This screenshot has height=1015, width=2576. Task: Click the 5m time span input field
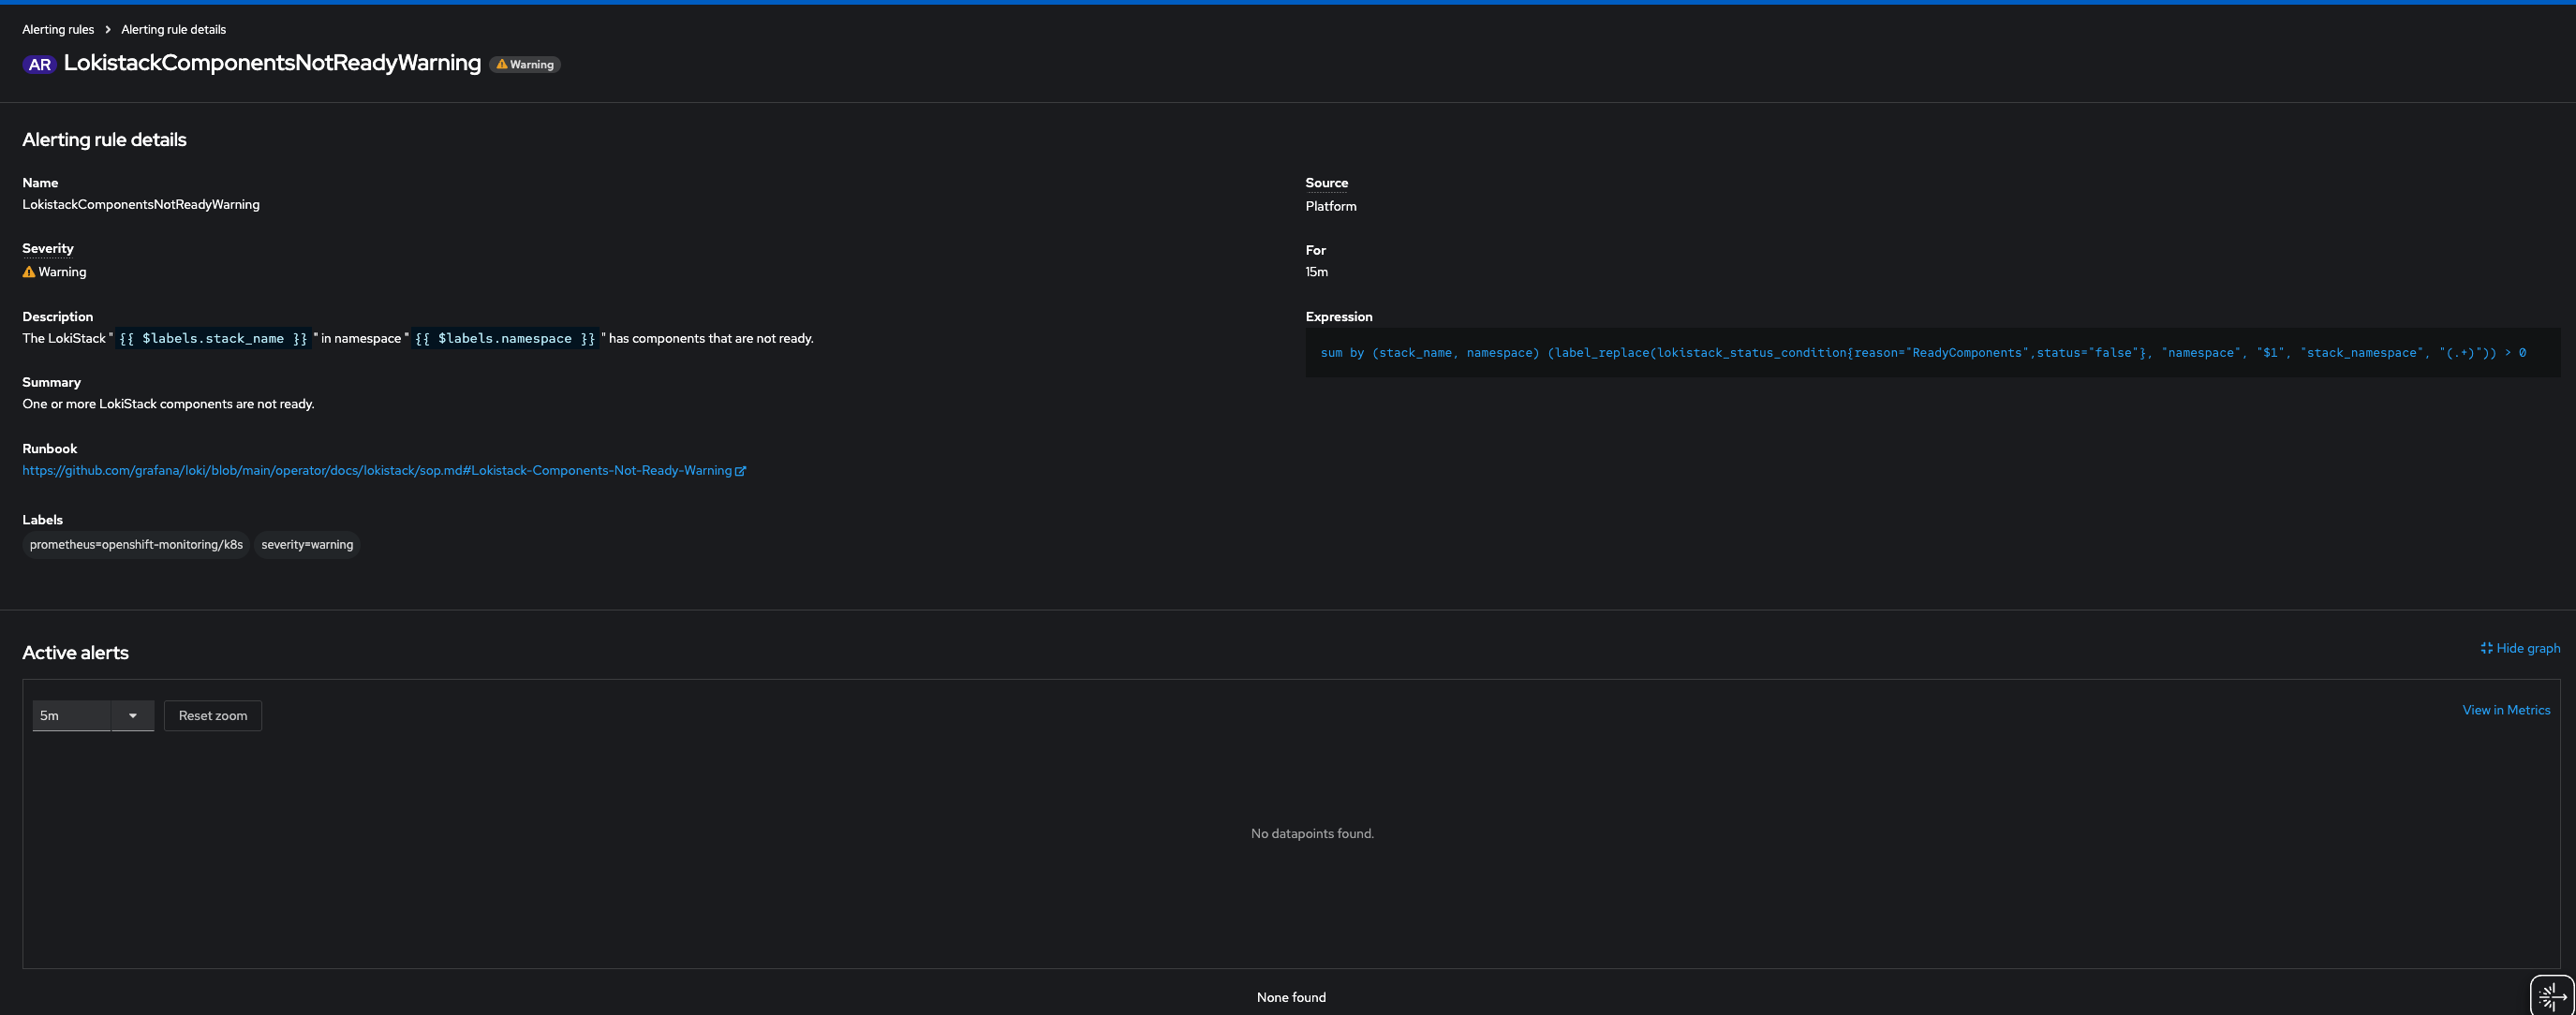71,716
